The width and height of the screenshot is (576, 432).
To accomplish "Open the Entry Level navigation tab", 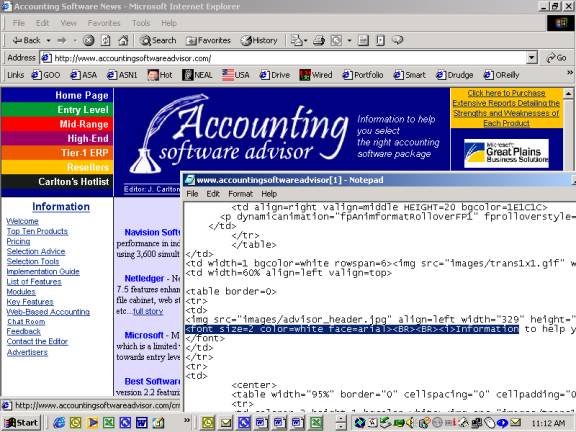I will [57, 109].
